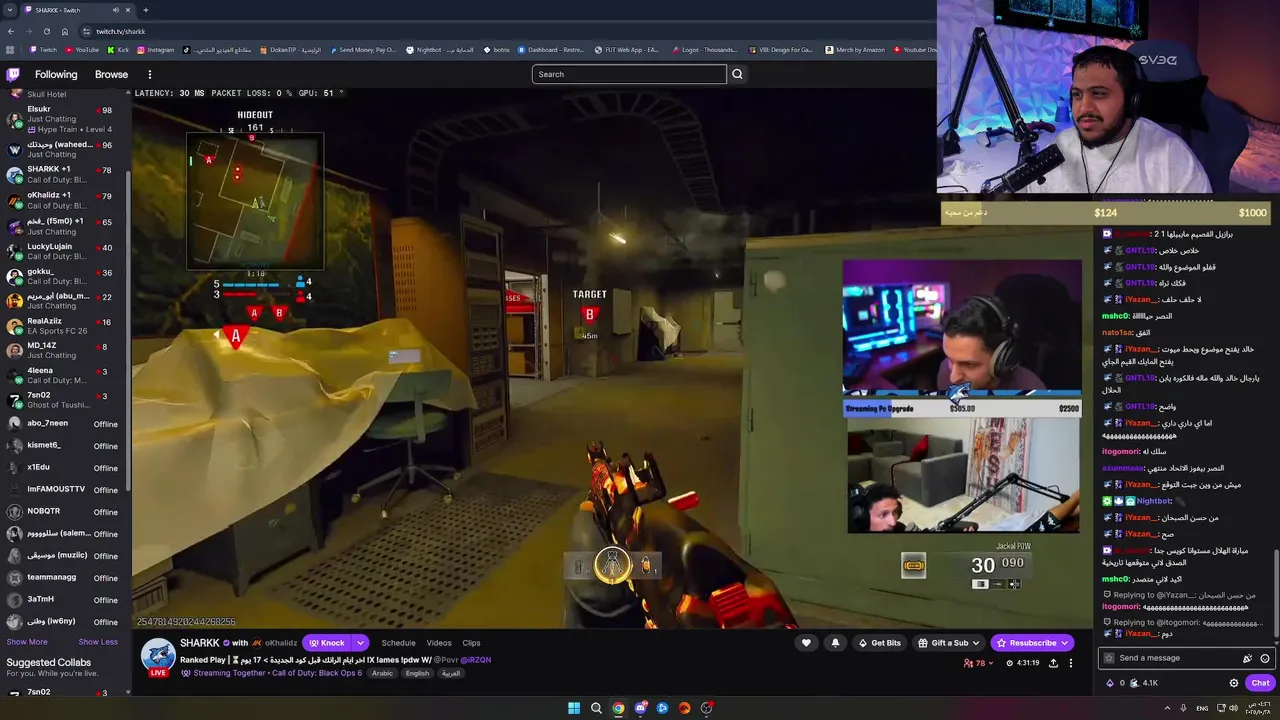Open the SHARKK channel avatar

(x=158, y=656)
